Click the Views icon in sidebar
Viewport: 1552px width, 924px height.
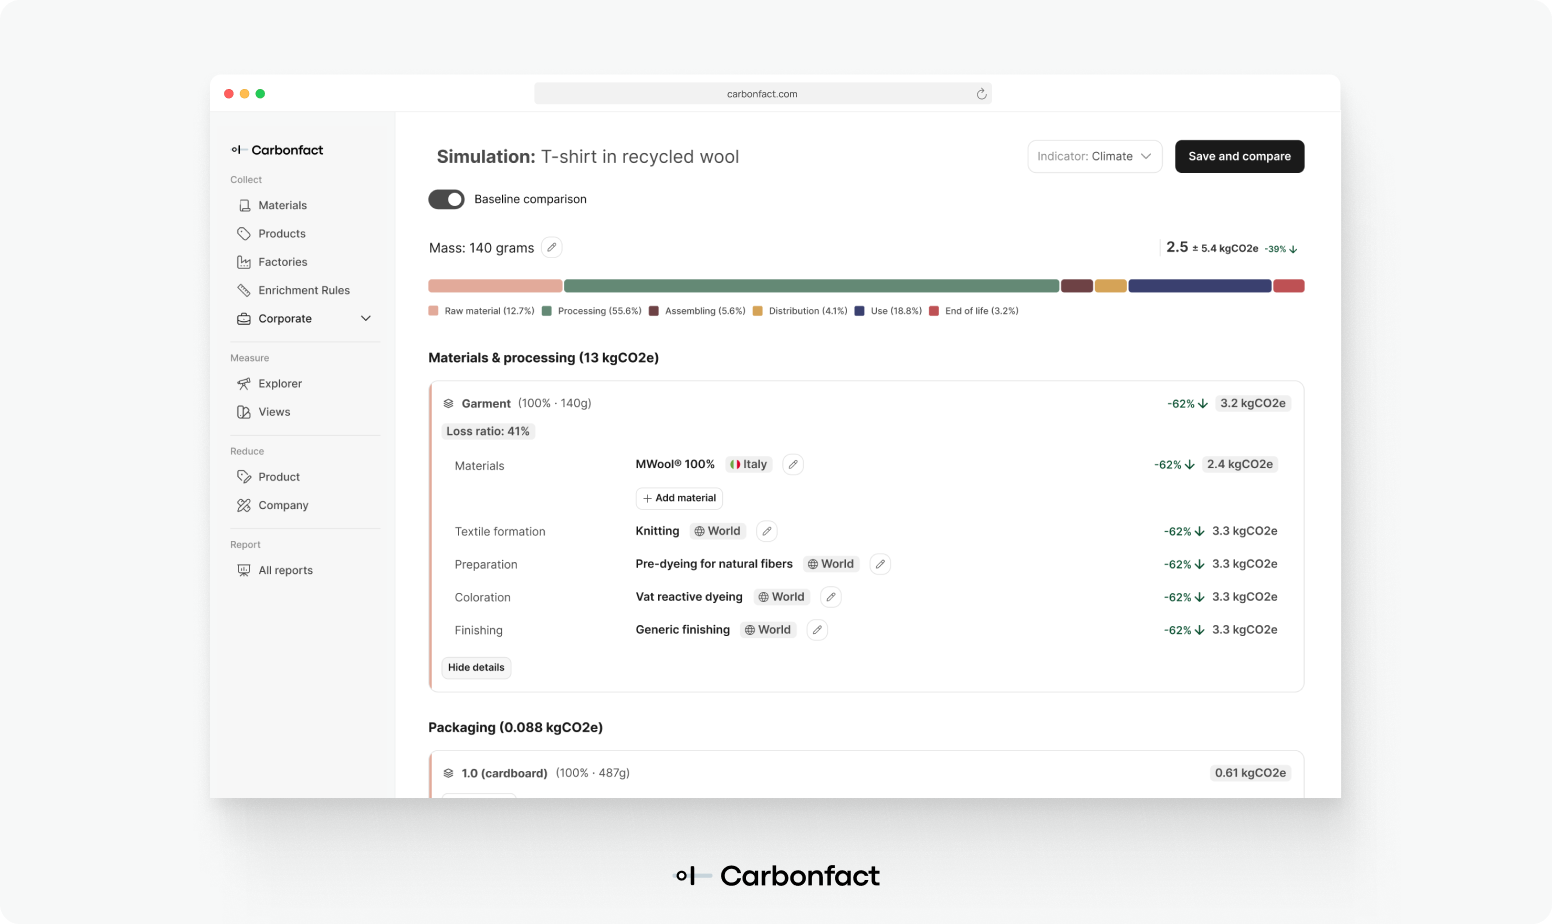244,412
